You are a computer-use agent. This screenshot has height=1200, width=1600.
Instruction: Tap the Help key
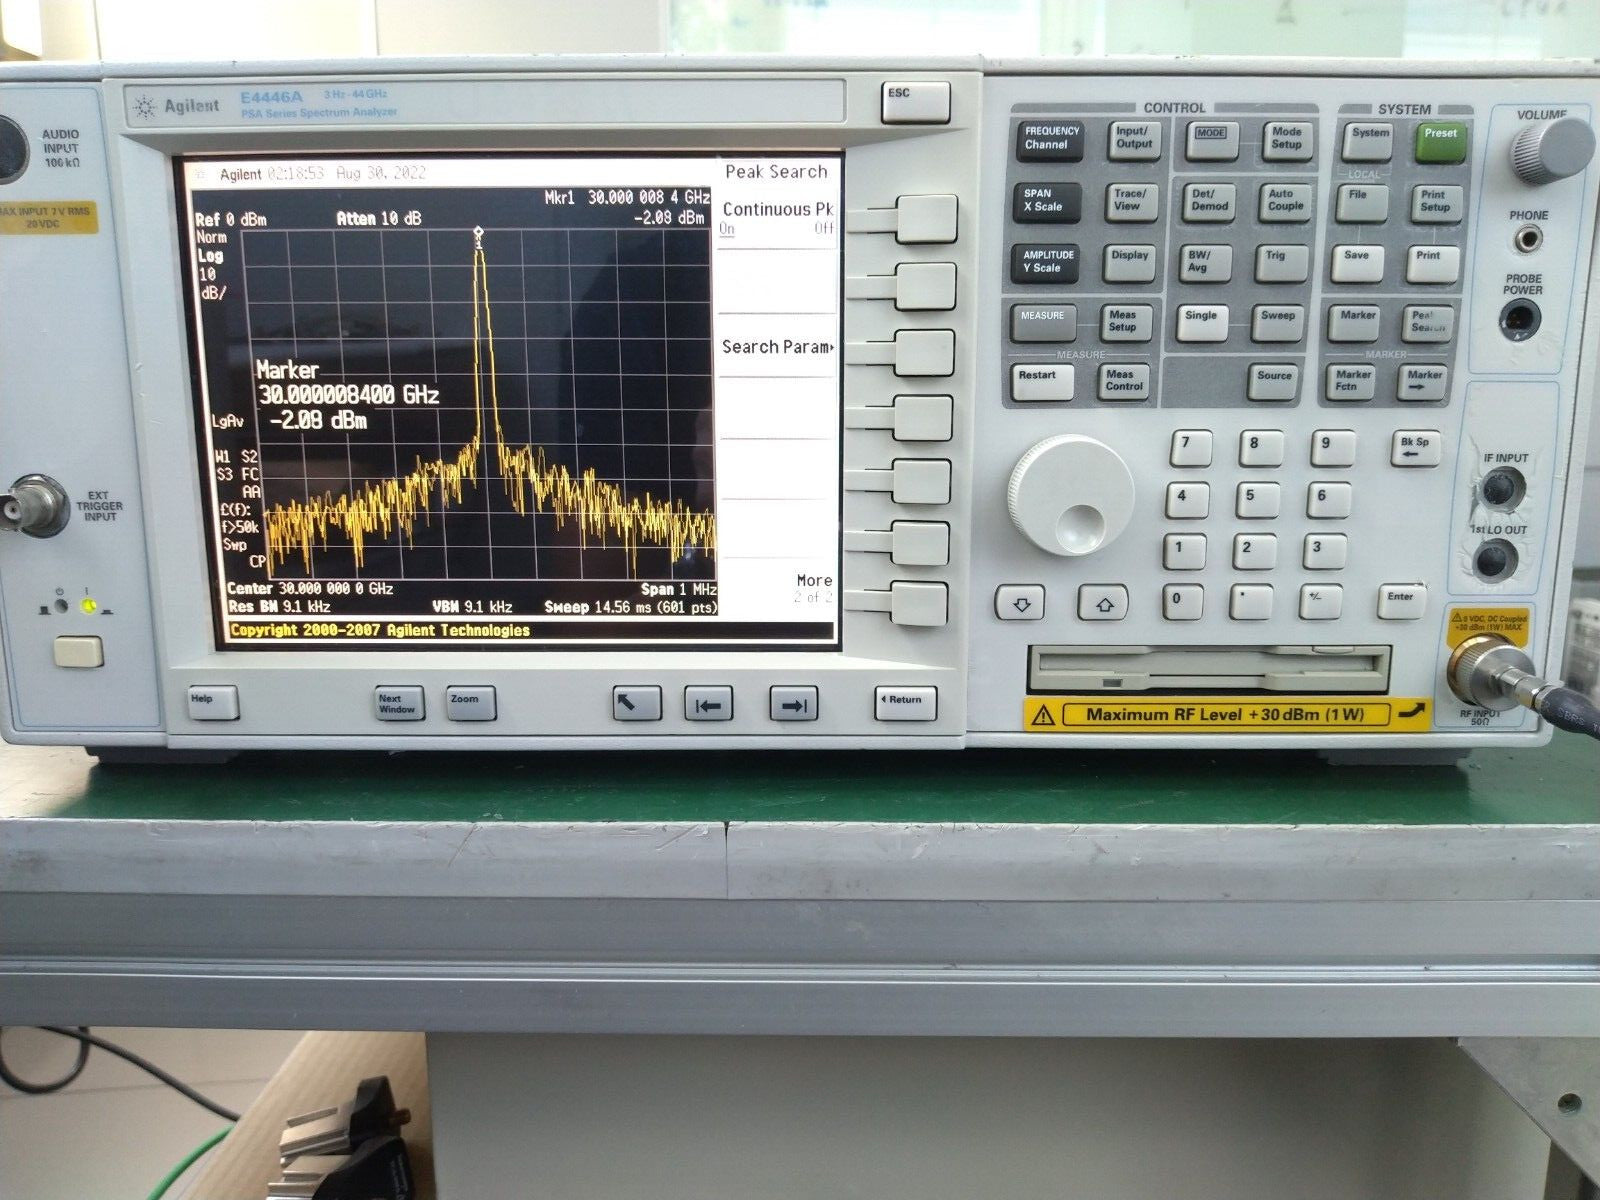(x=213, y=703)
